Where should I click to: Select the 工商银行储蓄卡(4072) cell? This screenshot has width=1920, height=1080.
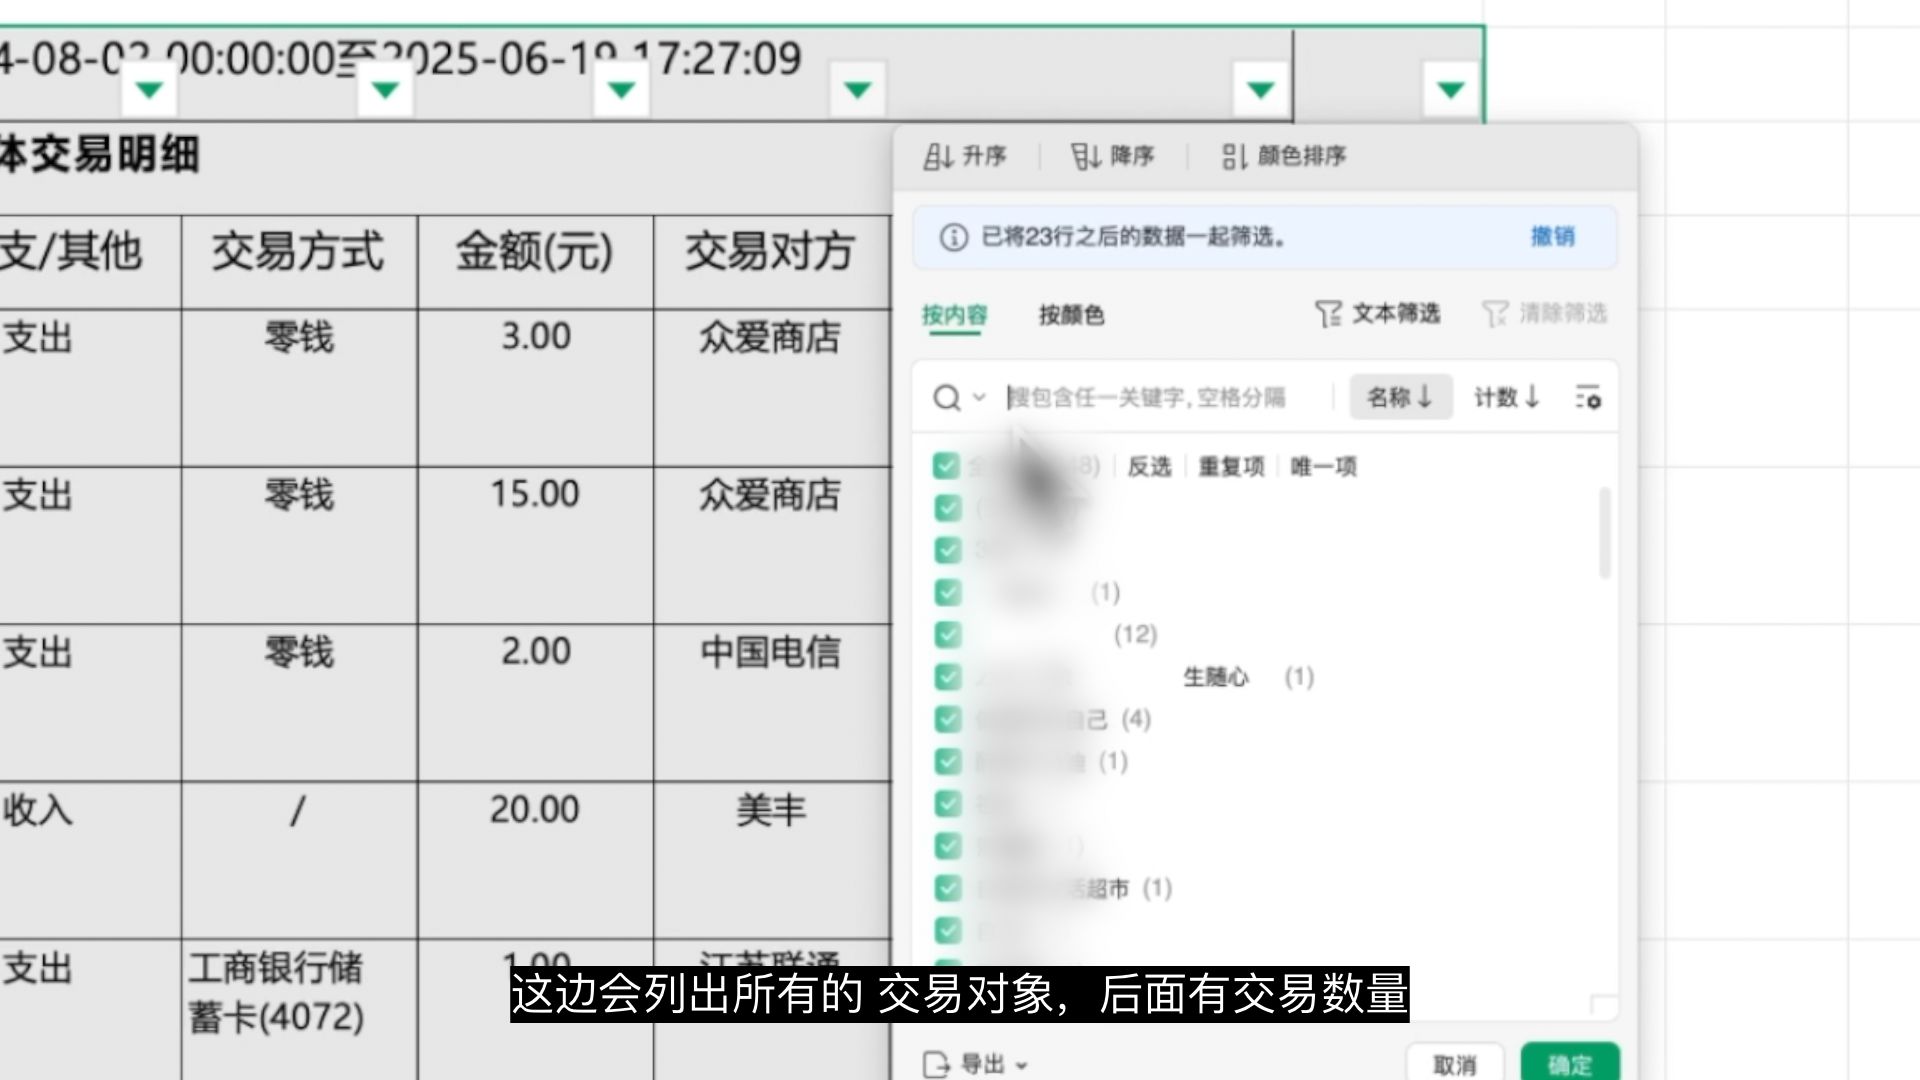click(299, 1010)
